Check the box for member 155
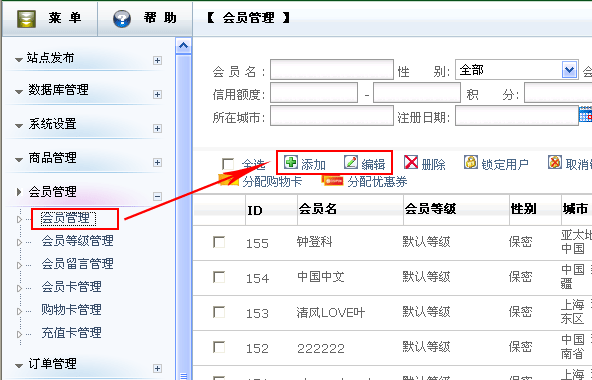Image resolution: width=592 pixels, height=380 pixels. 219,242
